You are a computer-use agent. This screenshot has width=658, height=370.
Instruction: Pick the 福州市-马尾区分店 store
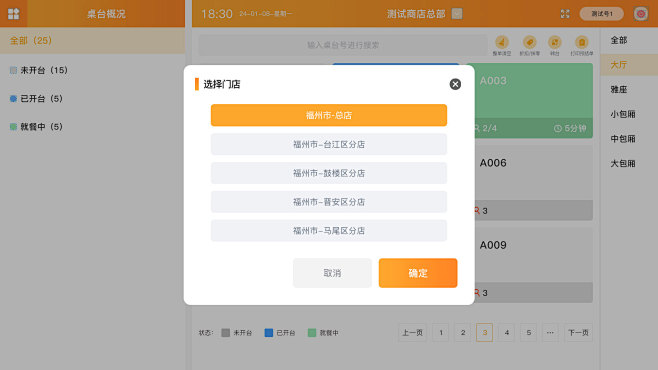click(x=329, y=231)
